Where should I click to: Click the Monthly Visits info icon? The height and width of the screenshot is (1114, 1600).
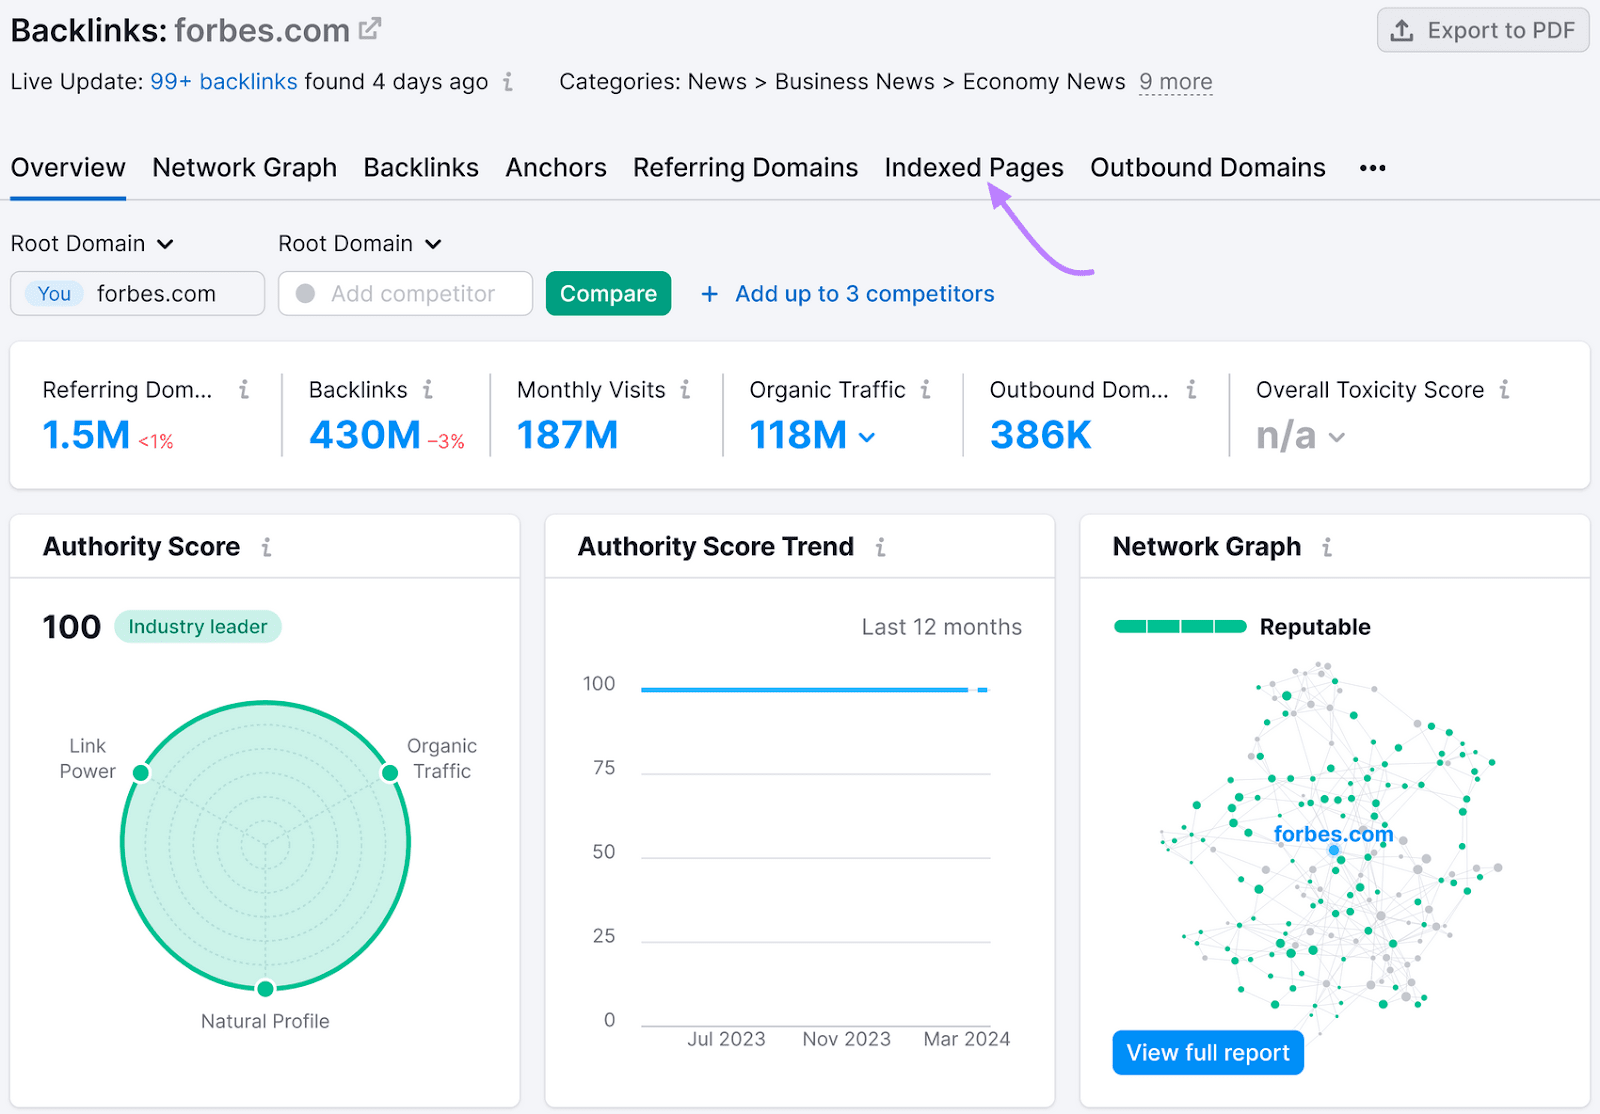[x=685, y=391]
